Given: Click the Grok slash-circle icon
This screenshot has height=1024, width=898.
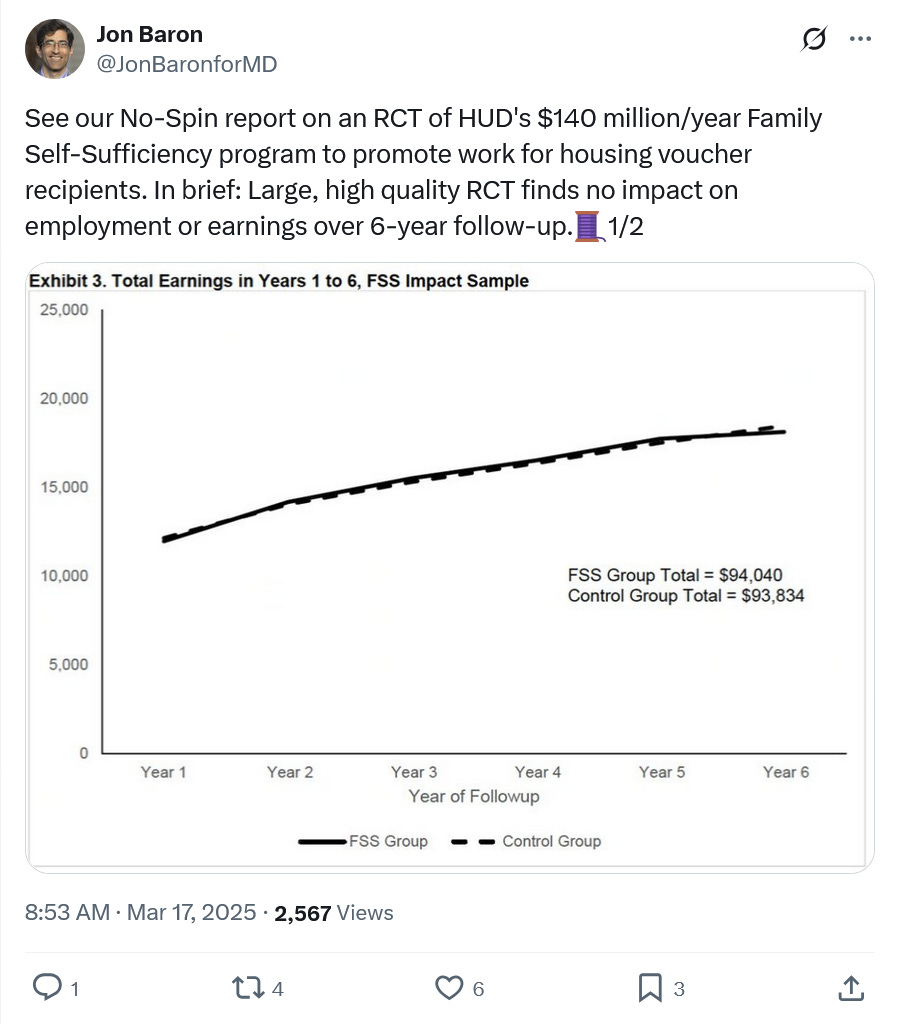Looking at the screenshot, I should 814,39.
